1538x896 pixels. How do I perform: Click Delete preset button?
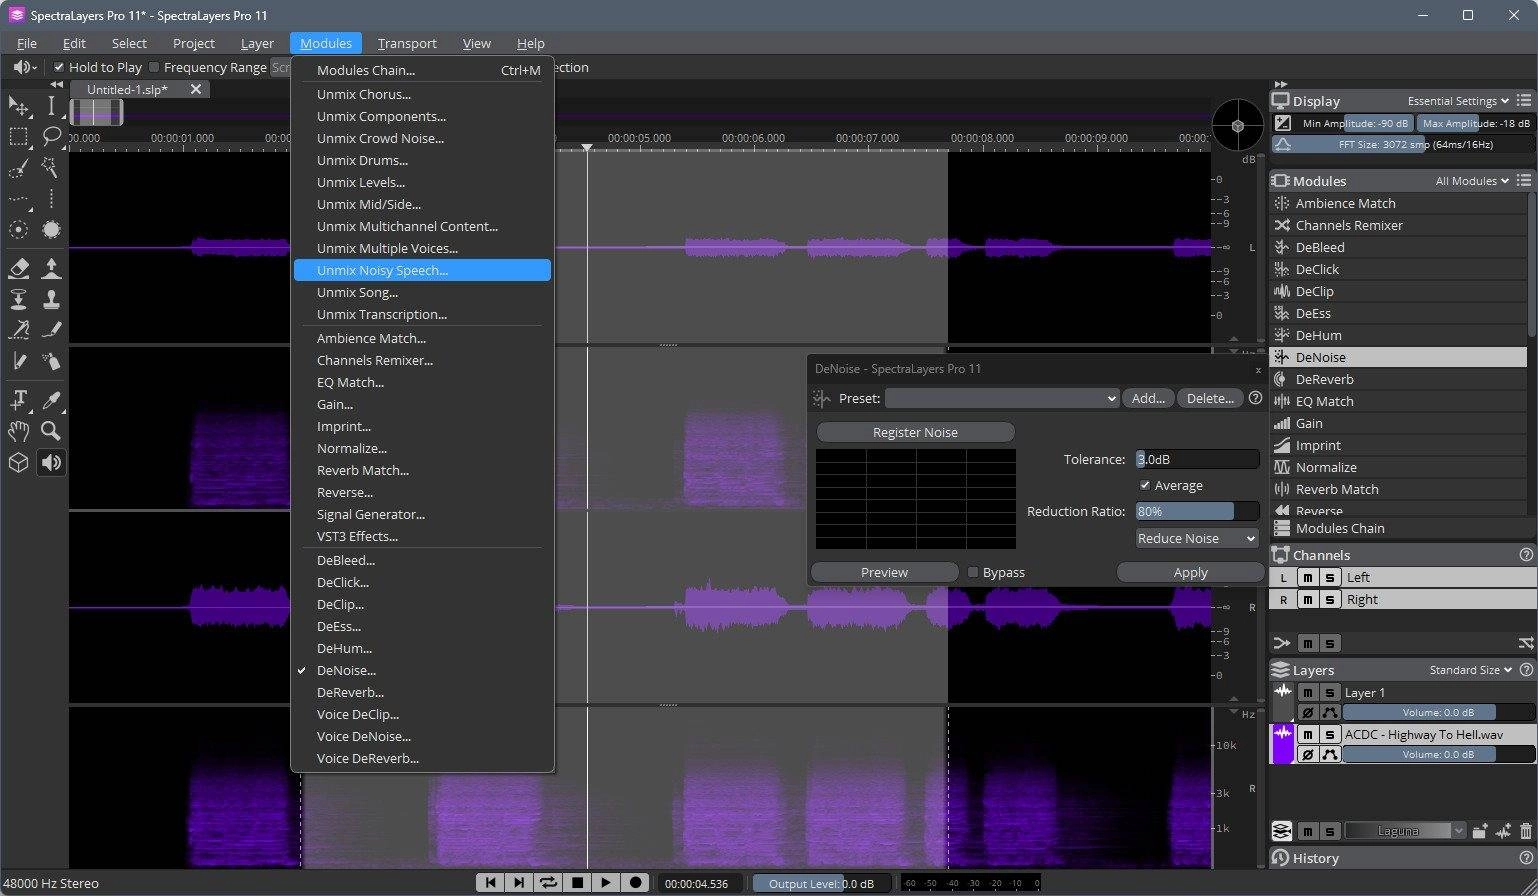1210,398
